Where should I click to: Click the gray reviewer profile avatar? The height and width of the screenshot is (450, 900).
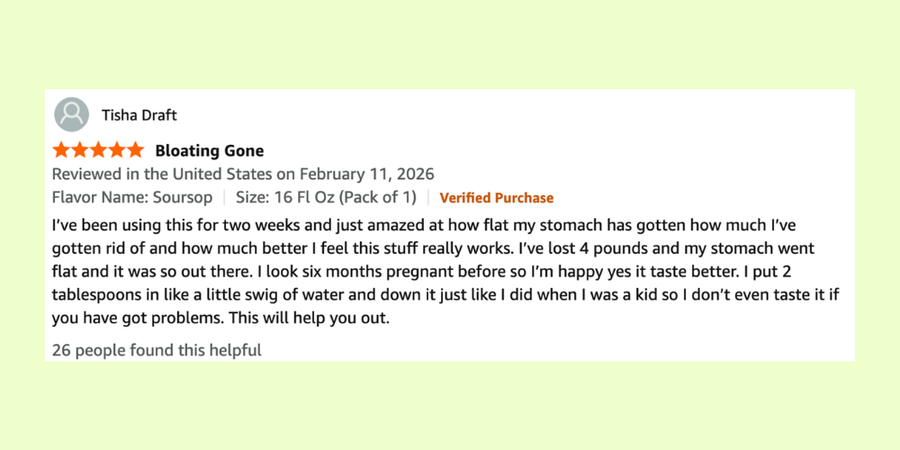72,114
